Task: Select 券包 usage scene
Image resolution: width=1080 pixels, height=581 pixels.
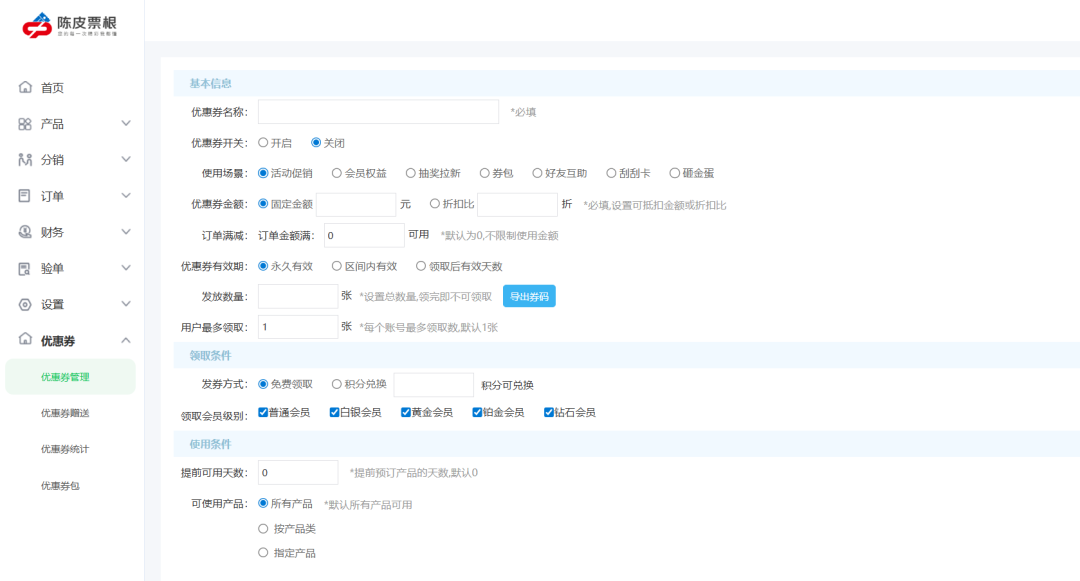Action: pyautogui.click(x=485, y=173)
